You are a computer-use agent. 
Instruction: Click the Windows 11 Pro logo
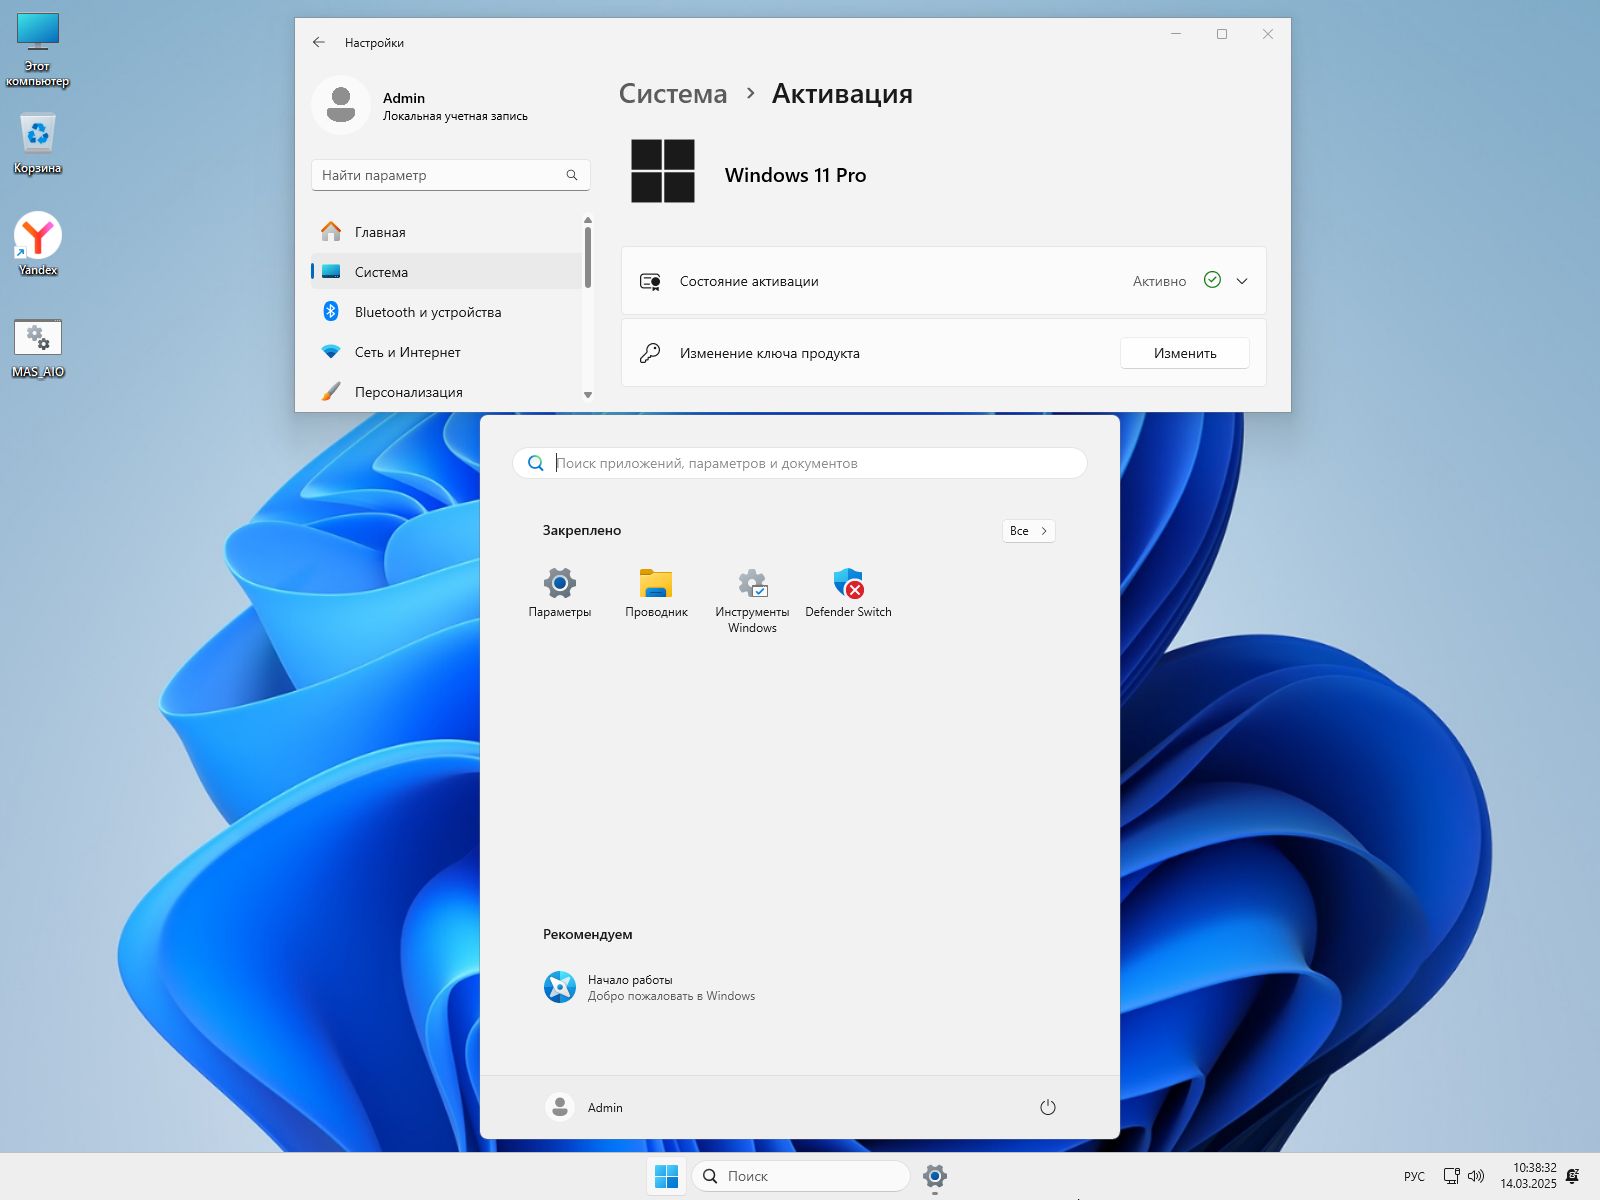663,171
